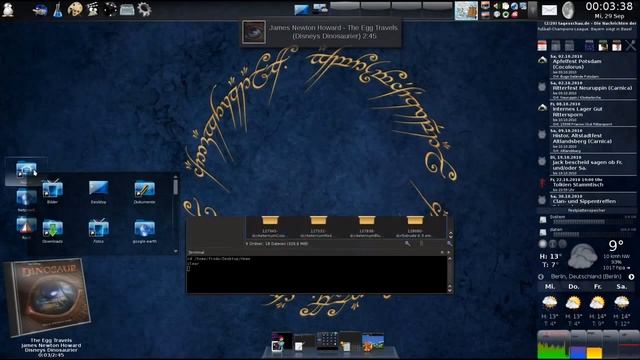Open the Home folder desktop icon
This screenshot has width=640, height=360.
[26, 171]
